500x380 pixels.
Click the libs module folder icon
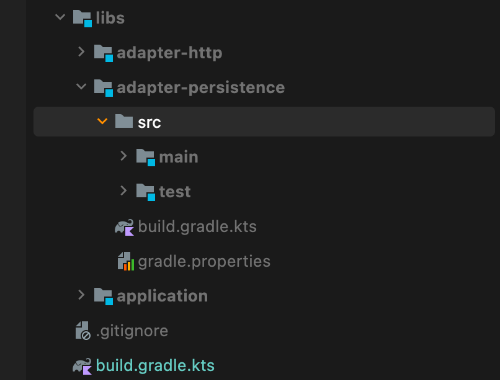tap(82, 18)
